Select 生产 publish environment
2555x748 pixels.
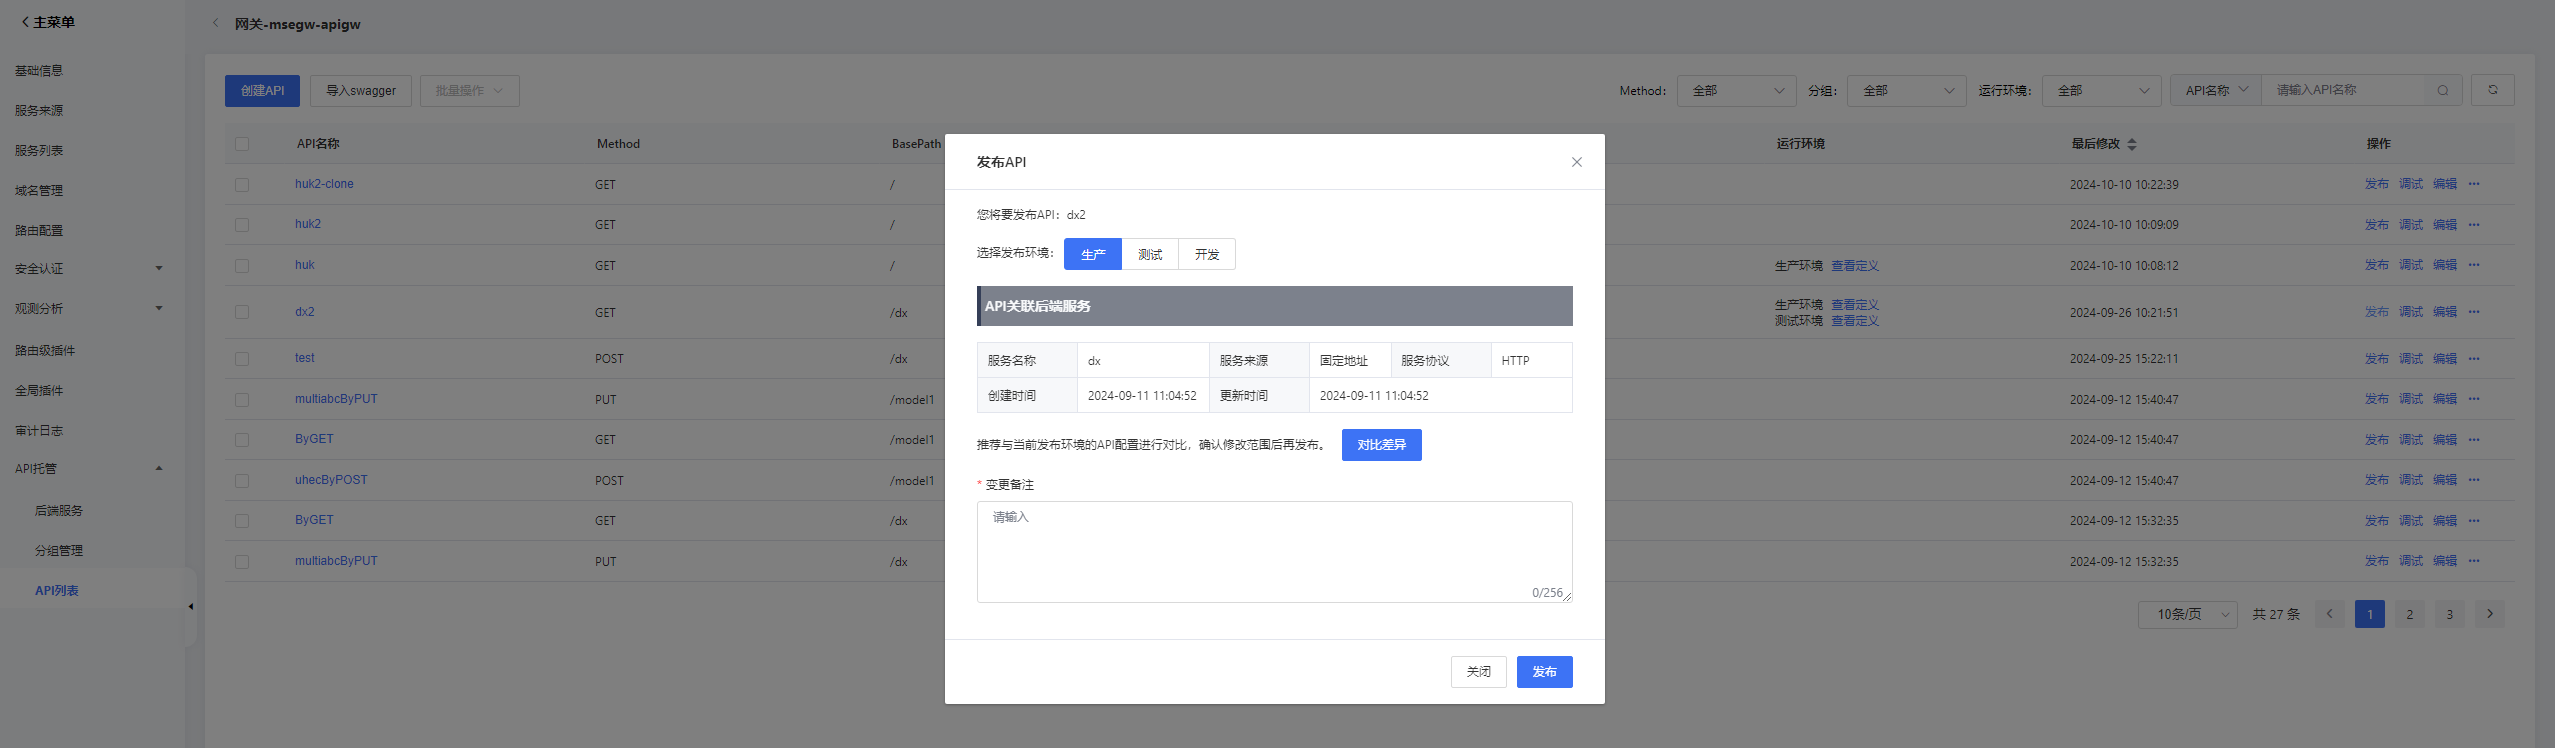pyautogui.click(x=1093, y=254)
